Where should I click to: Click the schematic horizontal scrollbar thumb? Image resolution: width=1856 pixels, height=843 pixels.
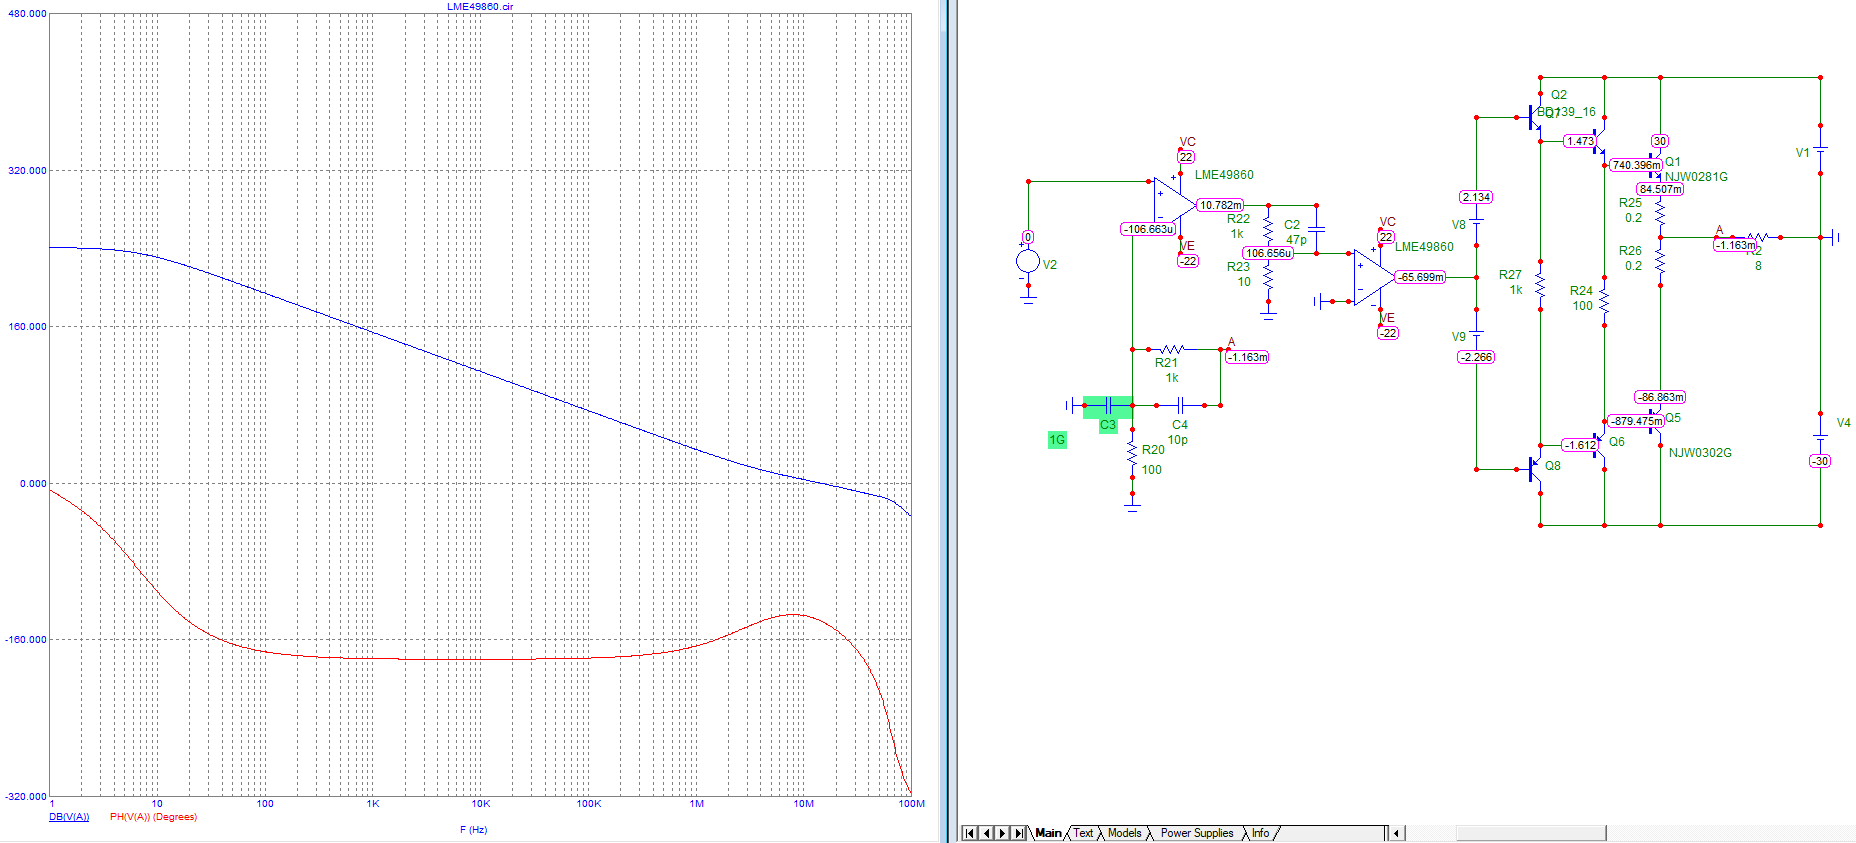click(x=1531, y=833)
